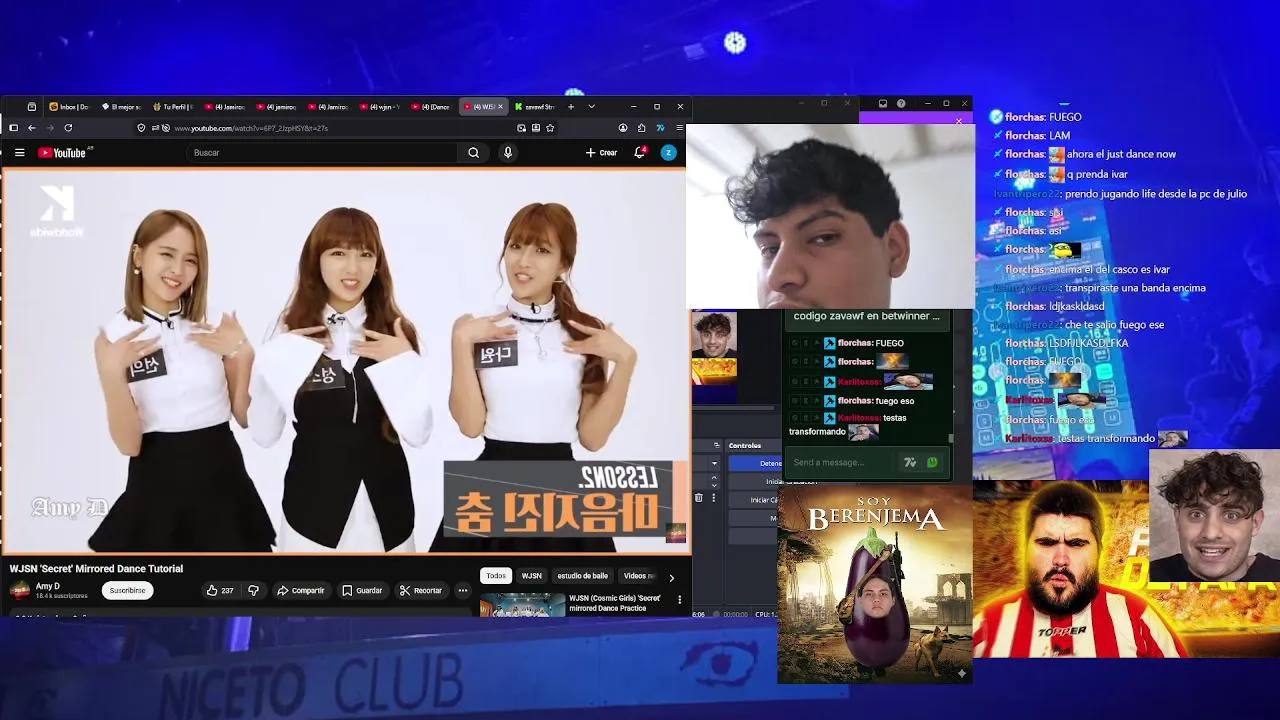Click the Compartir share button
Image resolution: width=1280 pixels, height=720 pixels.
click(x=300, y=591)
